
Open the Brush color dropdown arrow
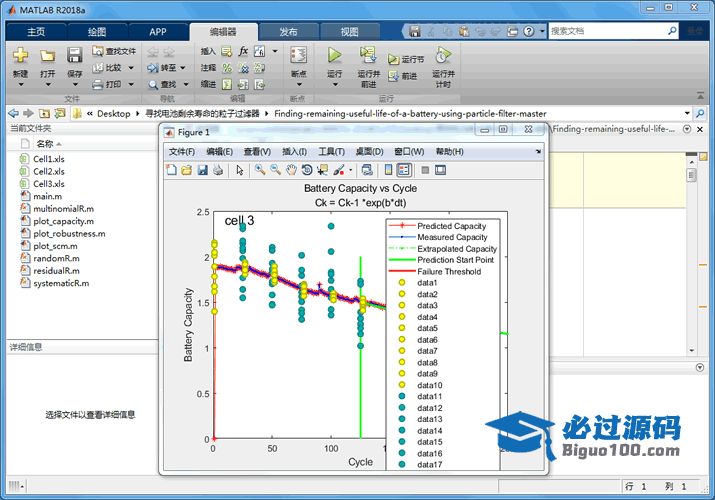click(351, 170)
